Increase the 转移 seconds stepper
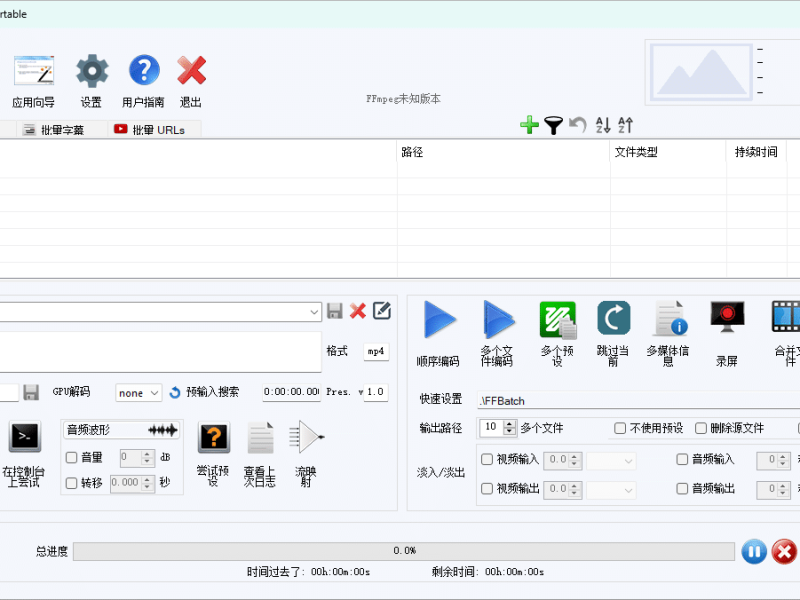The height and width of the screenshot is (600, 800). [147, 479]
